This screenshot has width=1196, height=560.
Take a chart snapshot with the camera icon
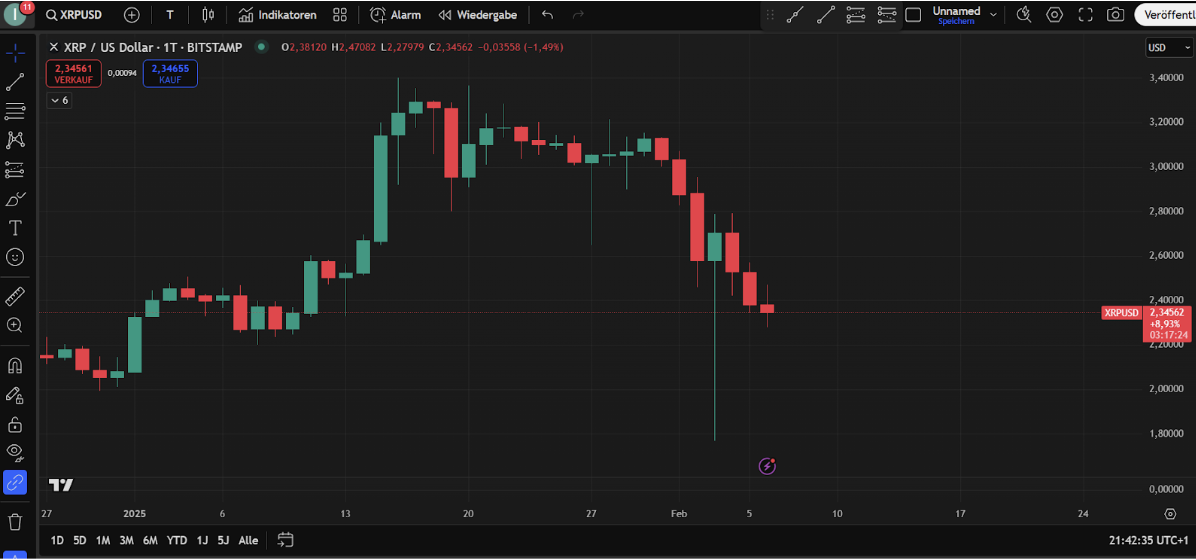tap(1115, 15)
